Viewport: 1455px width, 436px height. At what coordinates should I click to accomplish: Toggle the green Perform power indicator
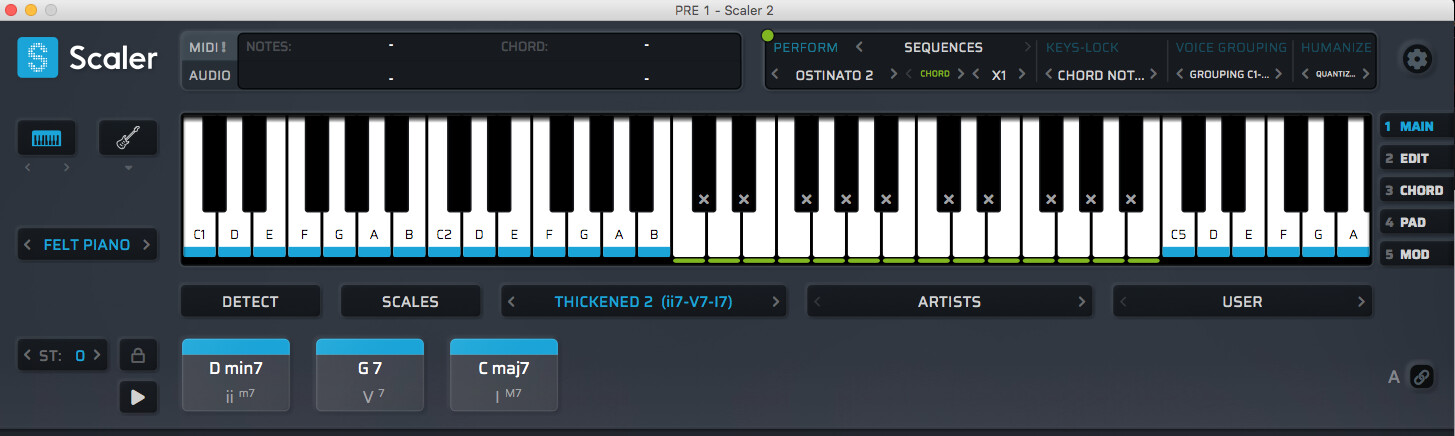point(768,37)
